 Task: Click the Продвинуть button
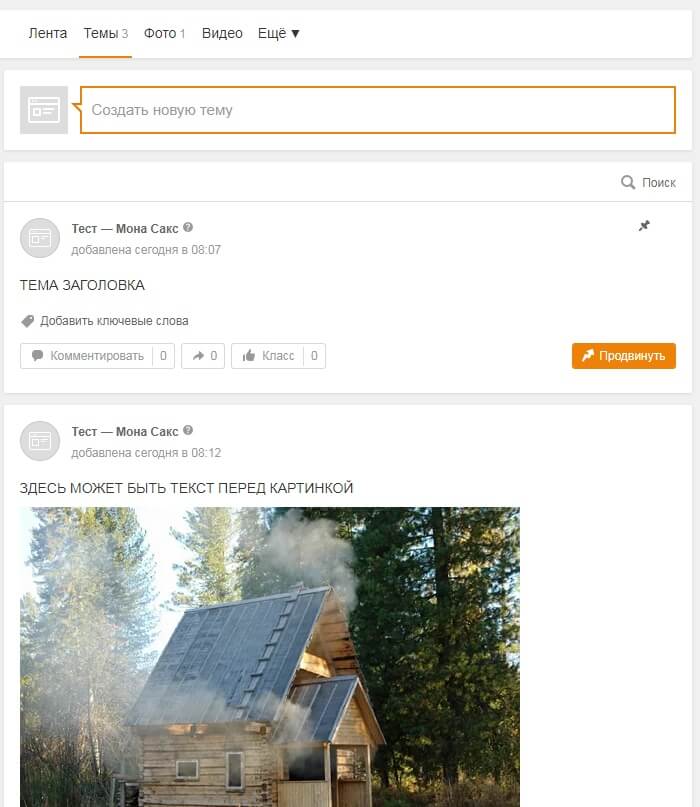tap(624, 356)
